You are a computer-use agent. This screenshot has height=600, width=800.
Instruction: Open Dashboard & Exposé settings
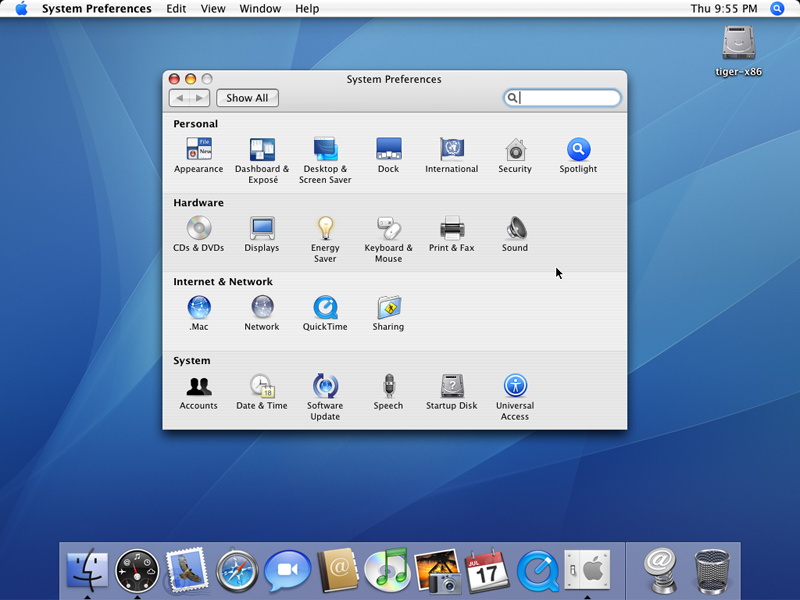[x=262, y=150]
